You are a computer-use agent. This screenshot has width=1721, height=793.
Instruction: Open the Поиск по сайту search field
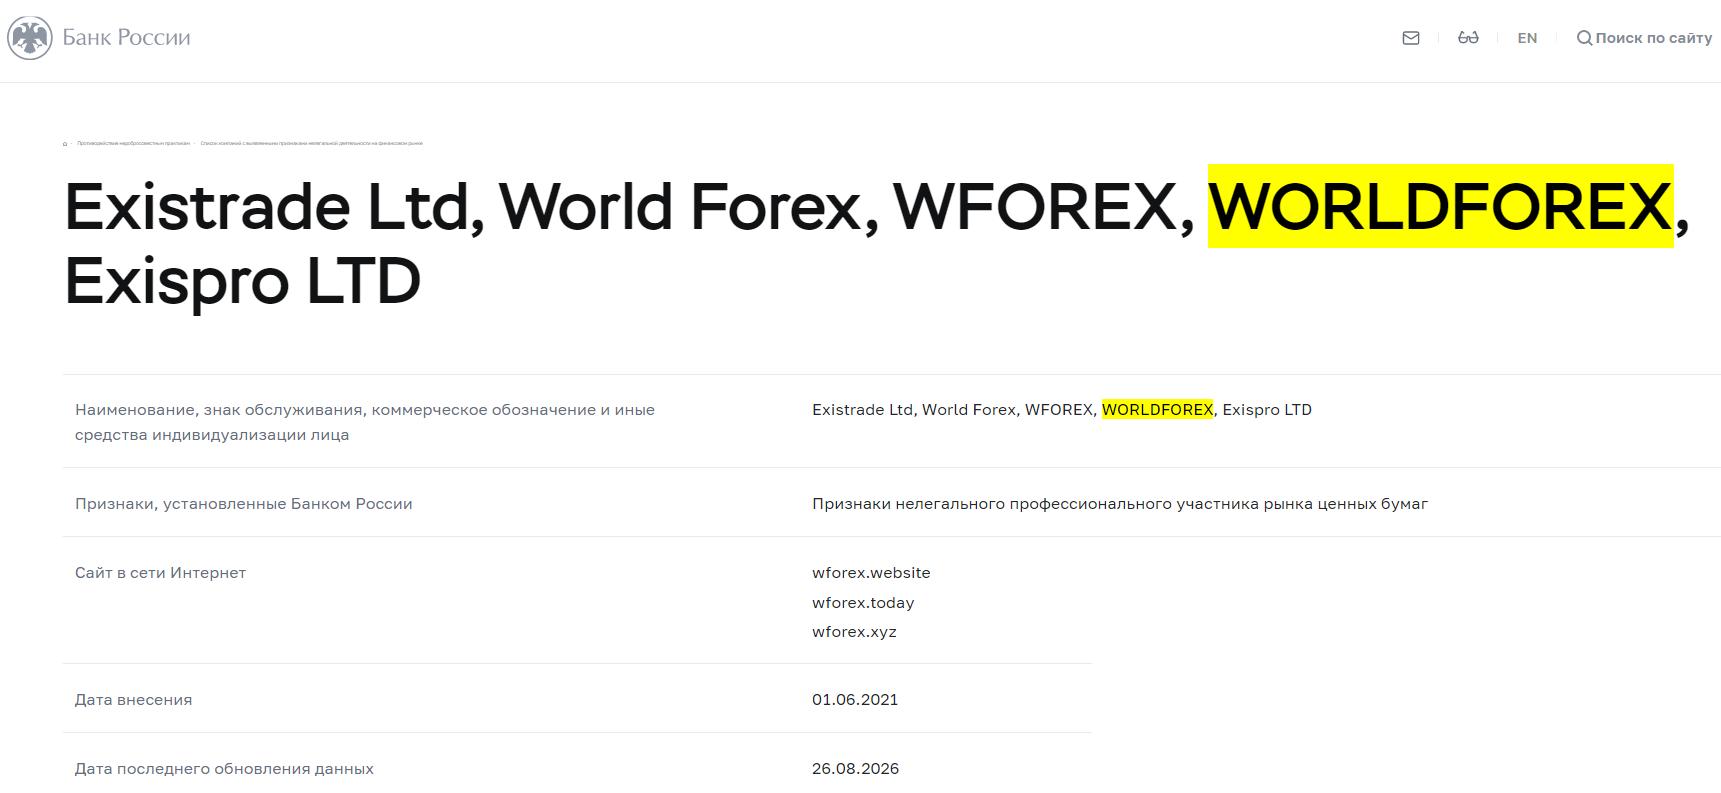[1654, 38]
